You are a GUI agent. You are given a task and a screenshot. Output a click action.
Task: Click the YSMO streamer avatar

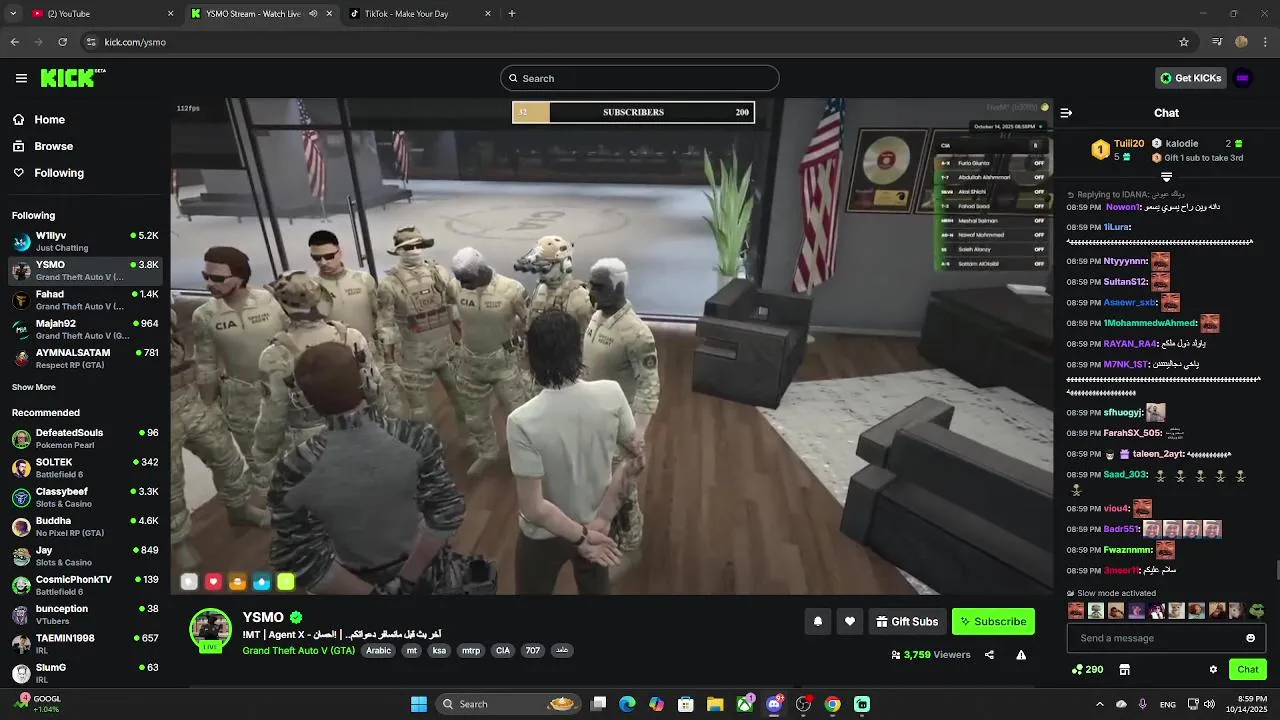pos(211,629)
